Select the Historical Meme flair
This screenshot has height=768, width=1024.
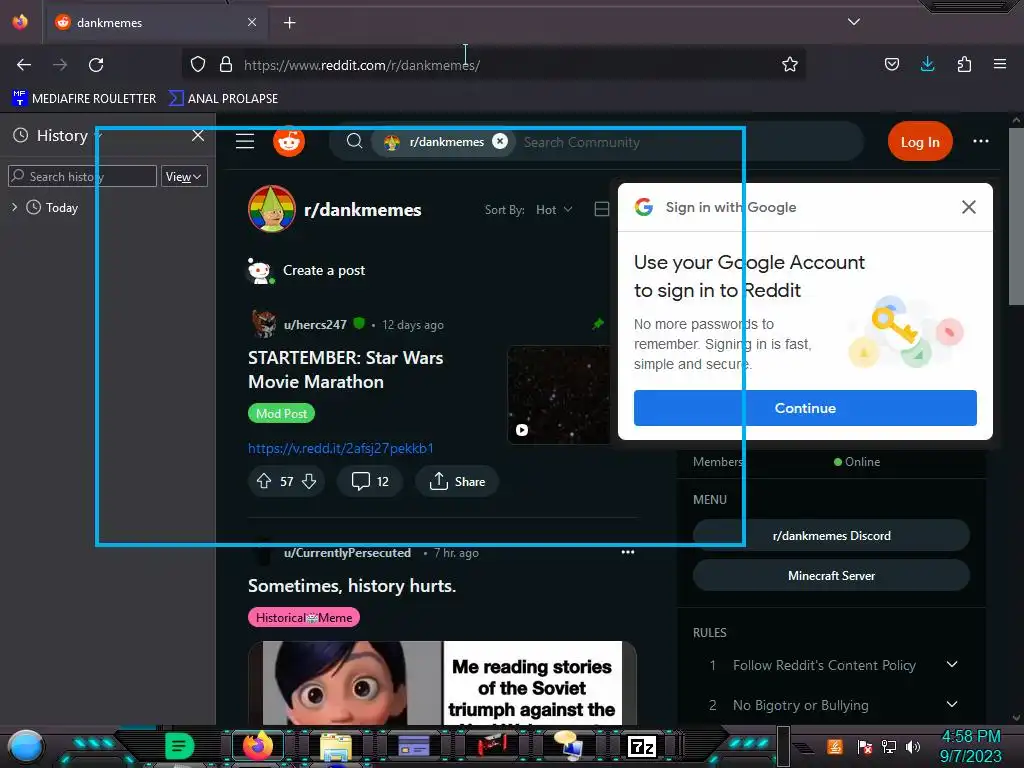(x=304, y=617)
